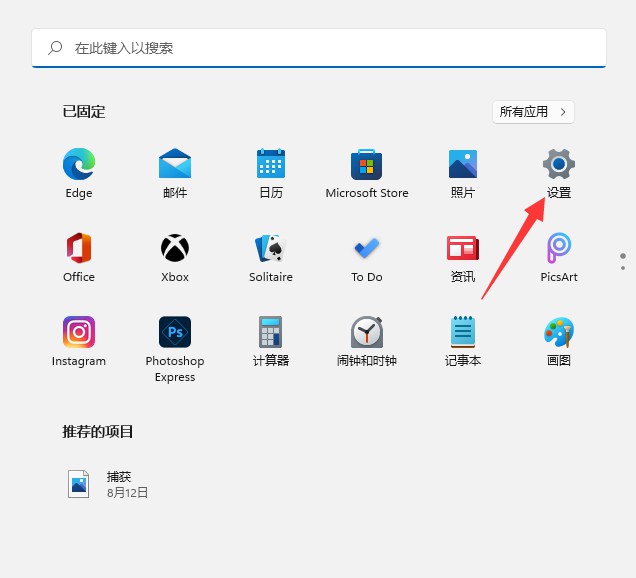
Task: Open the 设置 gear icon
Action: [559, 164]
